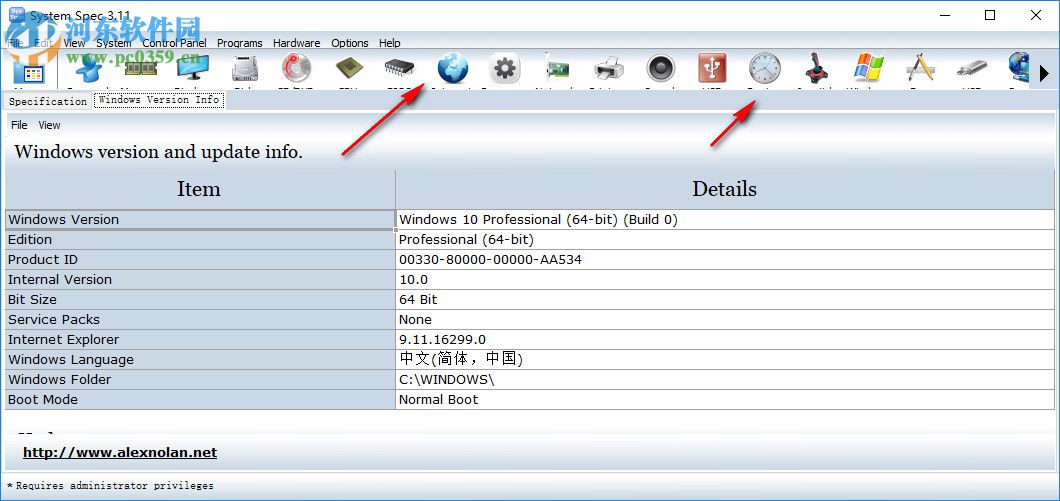
Task: Click the System Spec title bar icon
Action: click(x=16, y=15)
